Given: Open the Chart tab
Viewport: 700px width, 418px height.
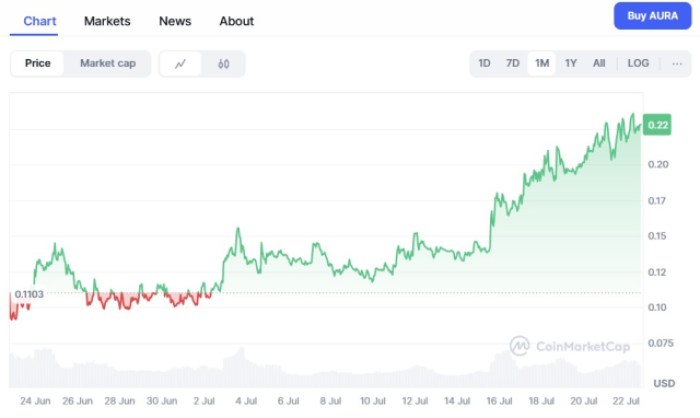Looking at the screenshot, I should [x=40, y=21].
